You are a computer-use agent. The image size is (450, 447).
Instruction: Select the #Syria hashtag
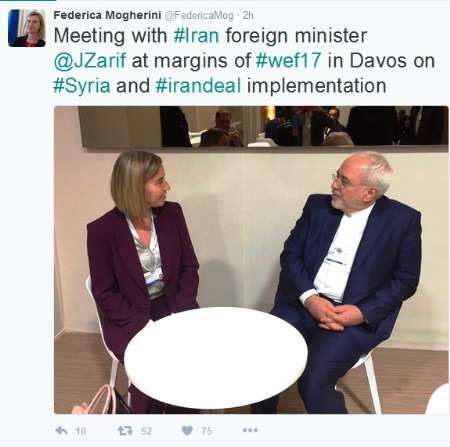coord(82,86)
